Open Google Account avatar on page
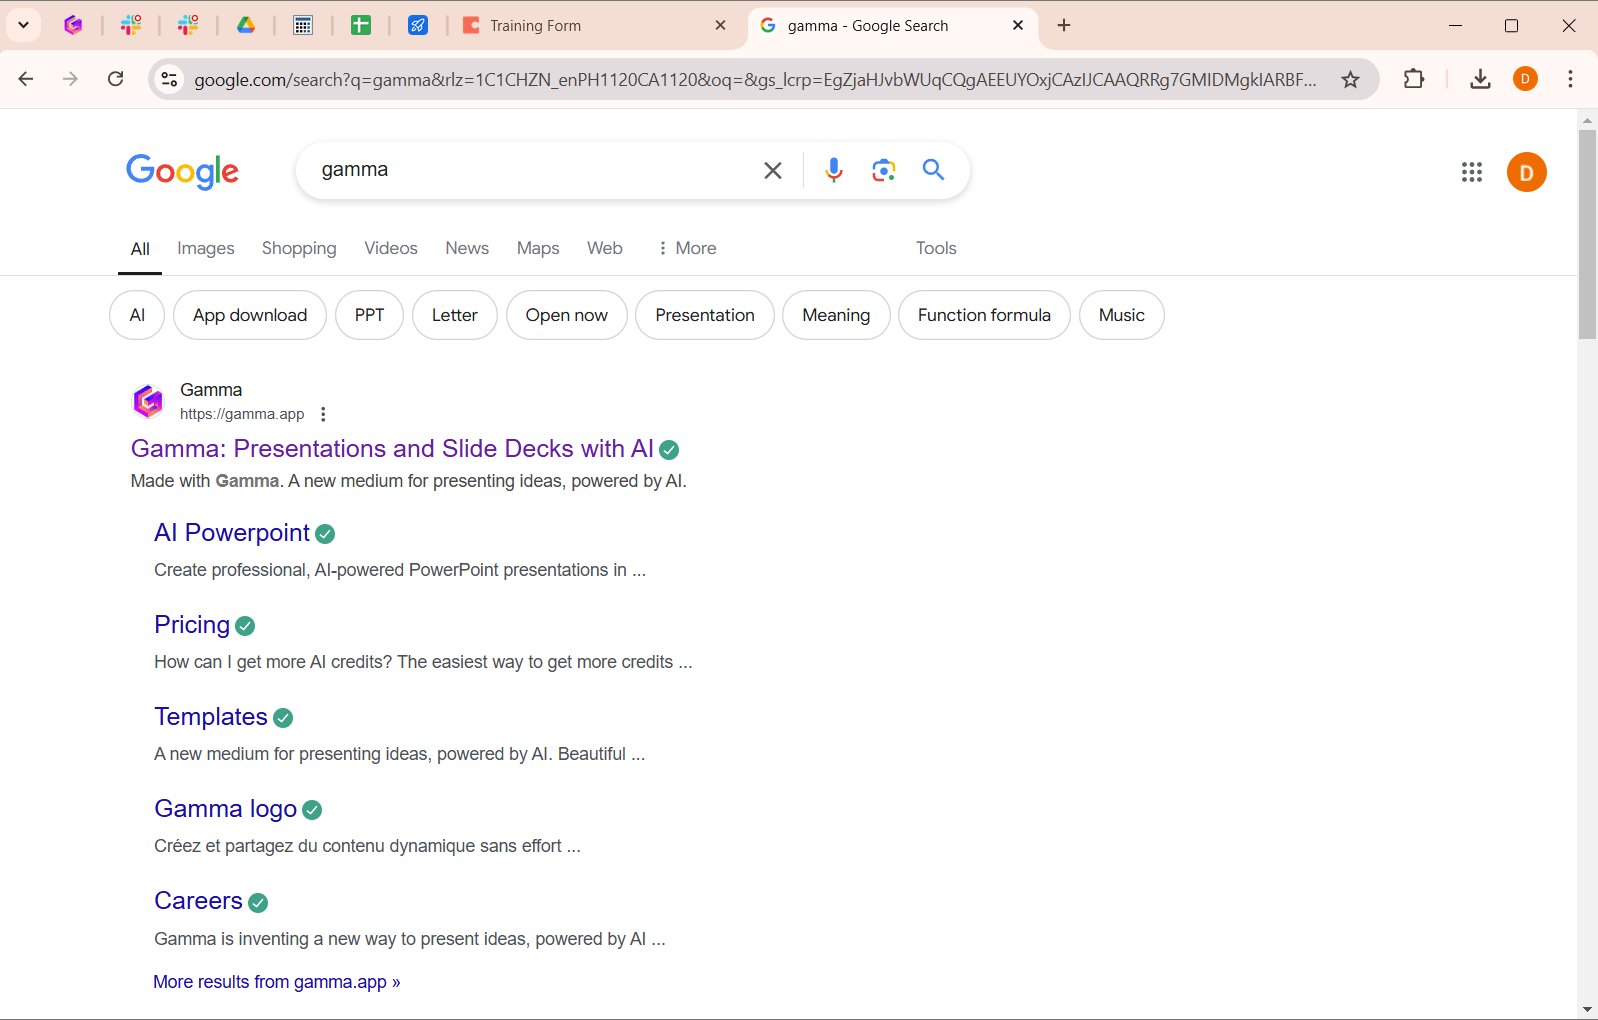 [x=1526, y=172]
